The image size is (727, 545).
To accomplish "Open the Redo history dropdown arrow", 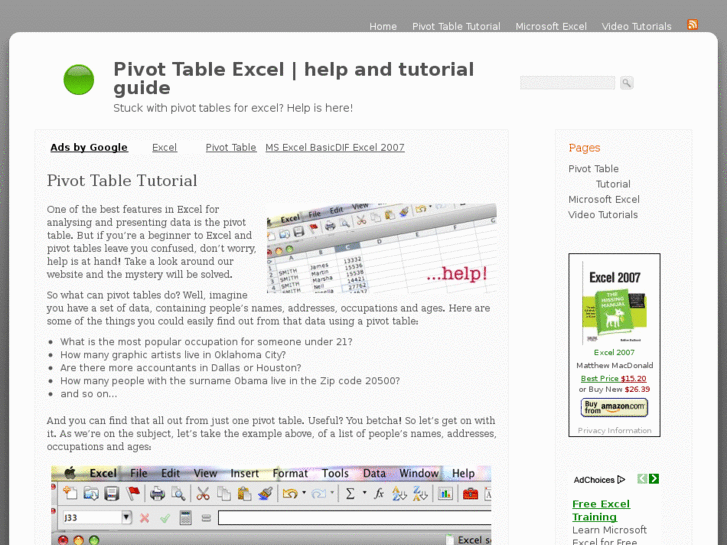I will tap(332, 493).
